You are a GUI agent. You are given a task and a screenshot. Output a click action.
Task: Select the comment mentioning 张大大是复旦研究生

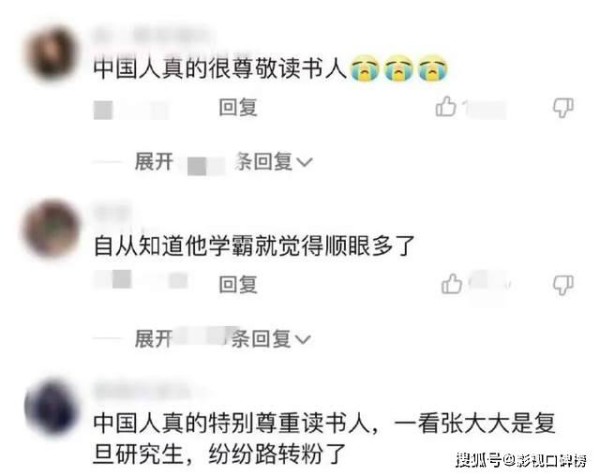(324, 439)
